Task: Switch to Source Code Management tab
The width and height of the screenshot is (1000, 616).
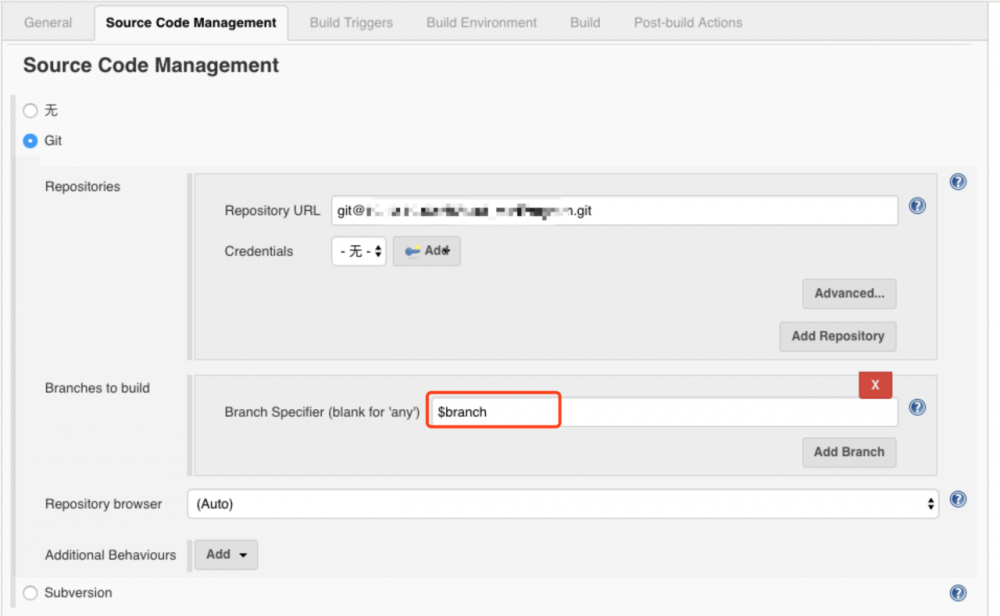Action: 191,23
